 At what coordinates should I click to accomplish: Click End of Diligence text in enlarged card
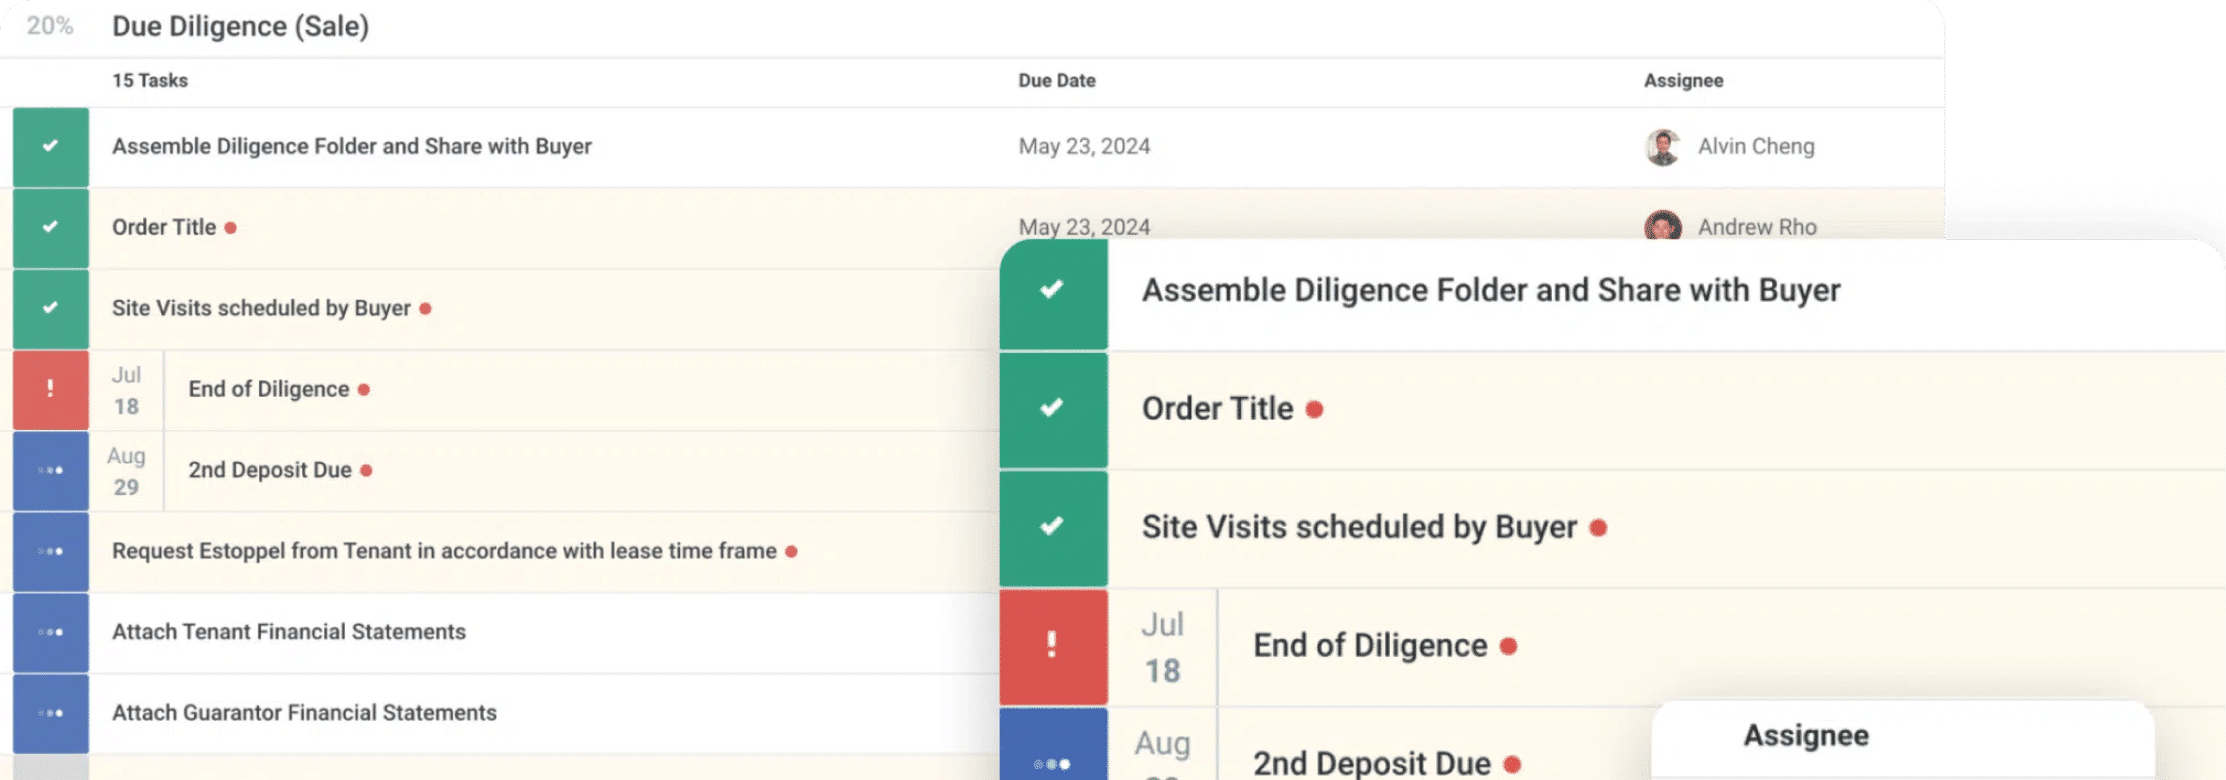tap(1370, 646)
